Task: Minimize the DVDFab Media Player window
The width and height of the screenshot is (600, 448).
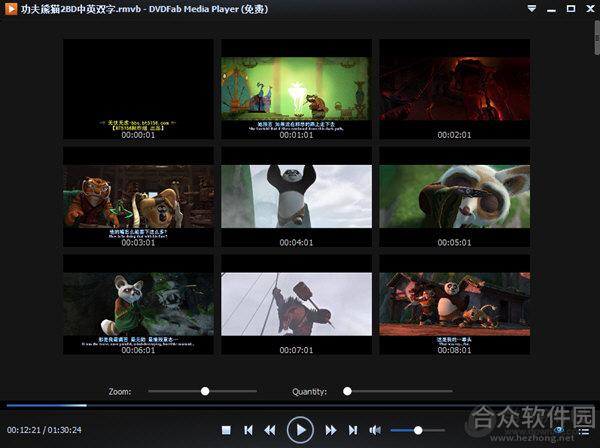Action: [x=551, y=10]
